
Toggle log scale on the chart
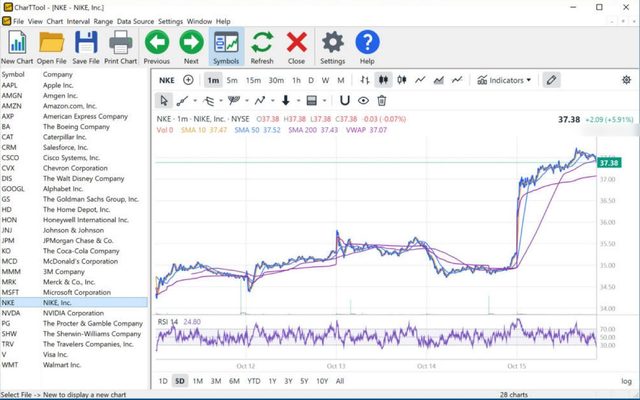pos(627,381)
